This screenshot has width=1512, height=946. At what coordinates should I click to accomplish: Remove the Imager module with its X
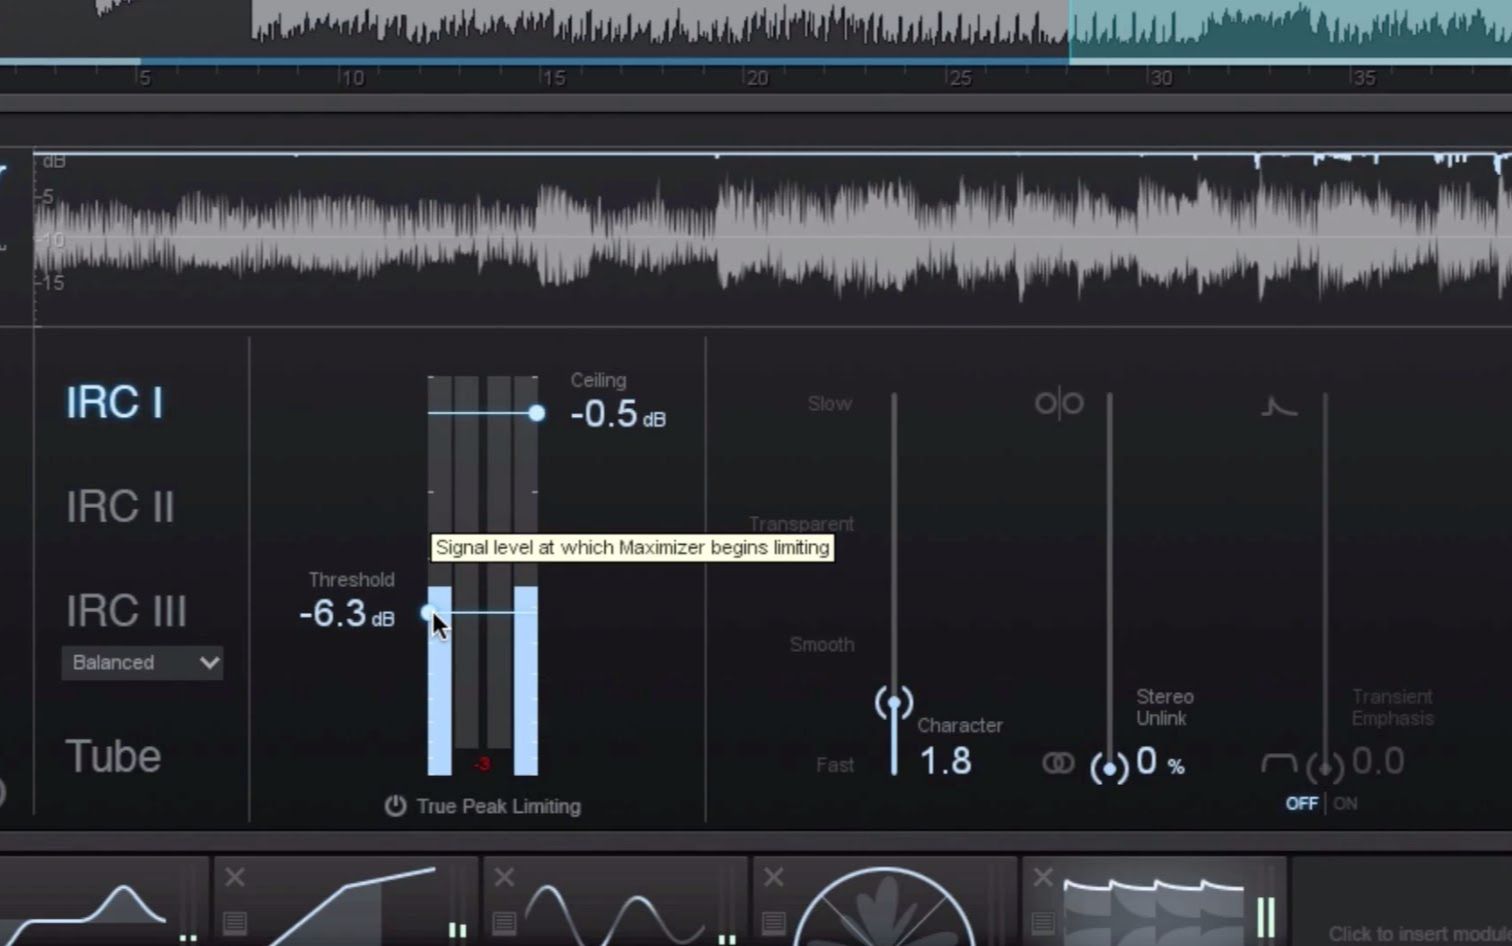pos(773,877)
